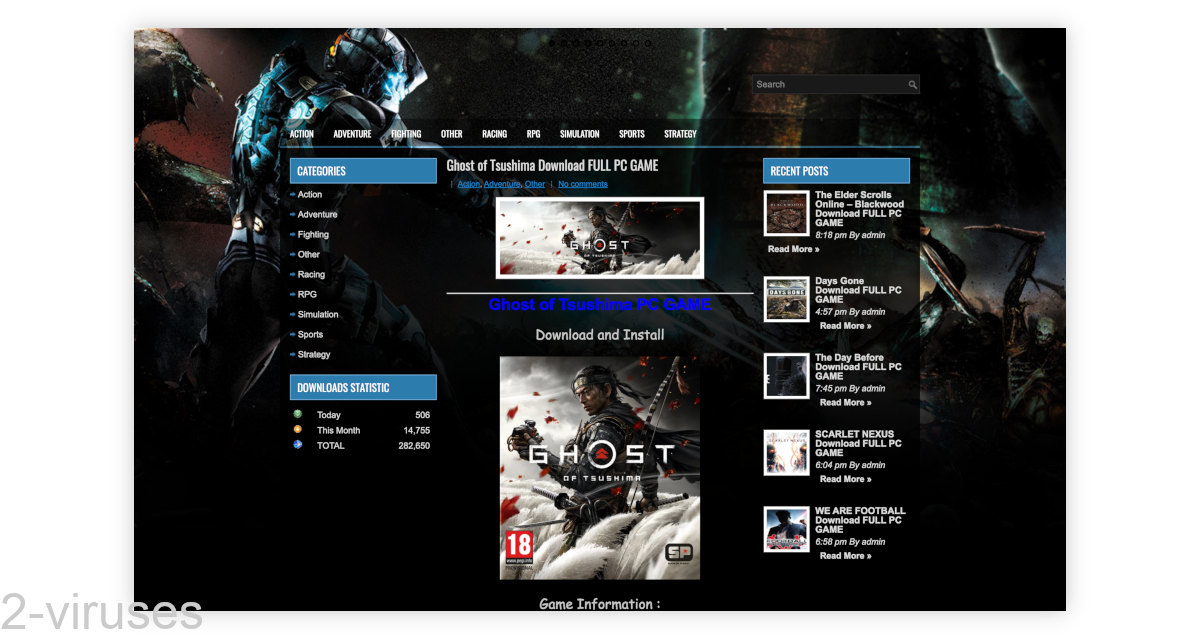
Task: Click the CATEGORIES panel header
Action: (363, 171)
